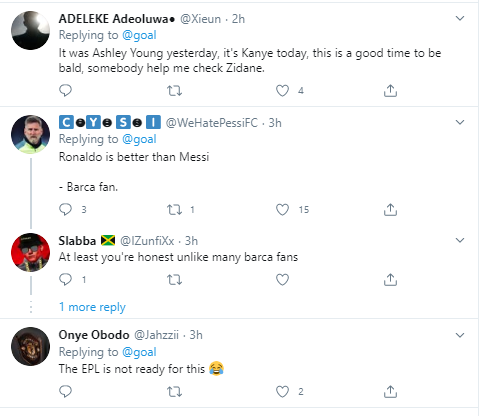The image size is (482, 416).
Task: Reply to ADELEKE Adeoluwa's tweet
Action: (x=65, y=90)
